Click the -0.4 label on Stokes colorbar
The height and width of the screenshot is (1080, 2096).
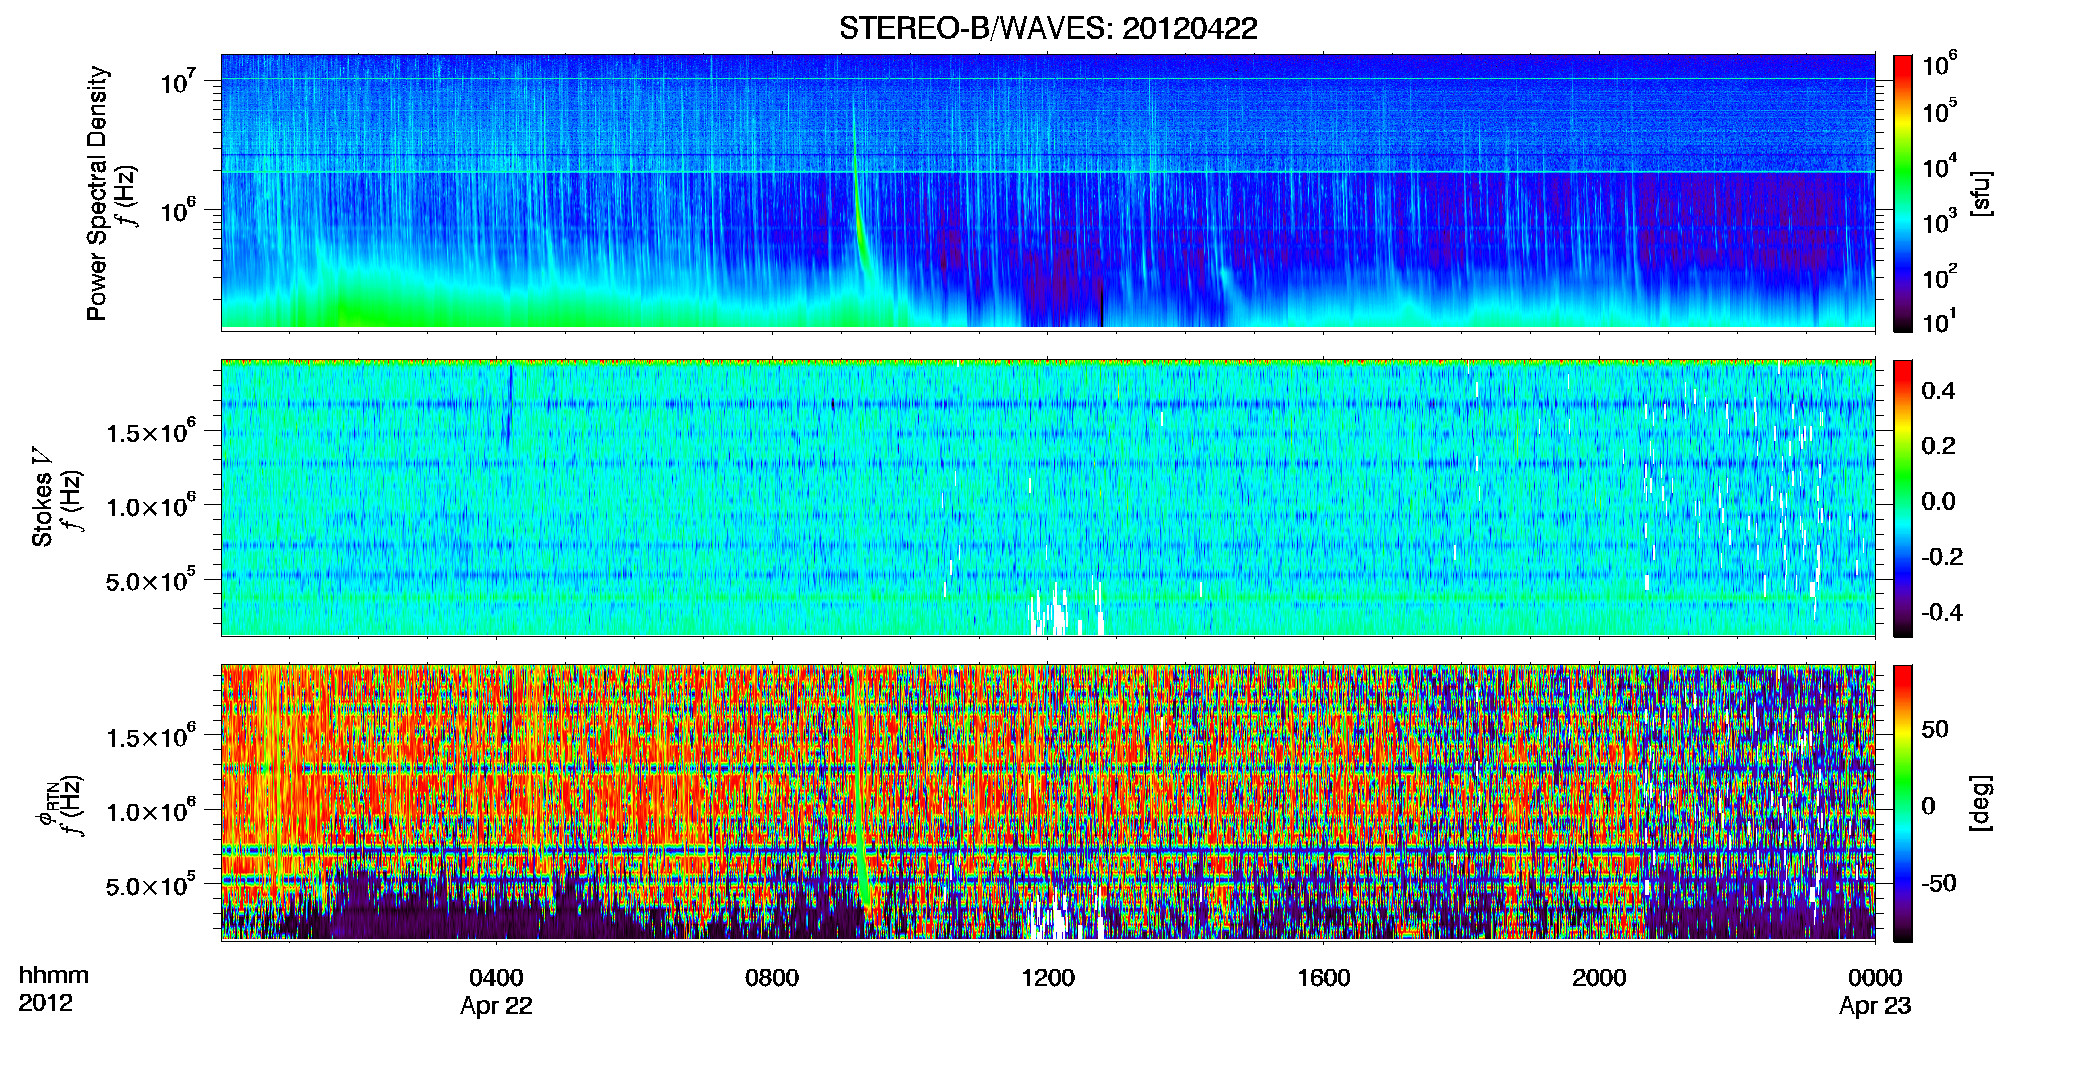tap(1942, 612)
